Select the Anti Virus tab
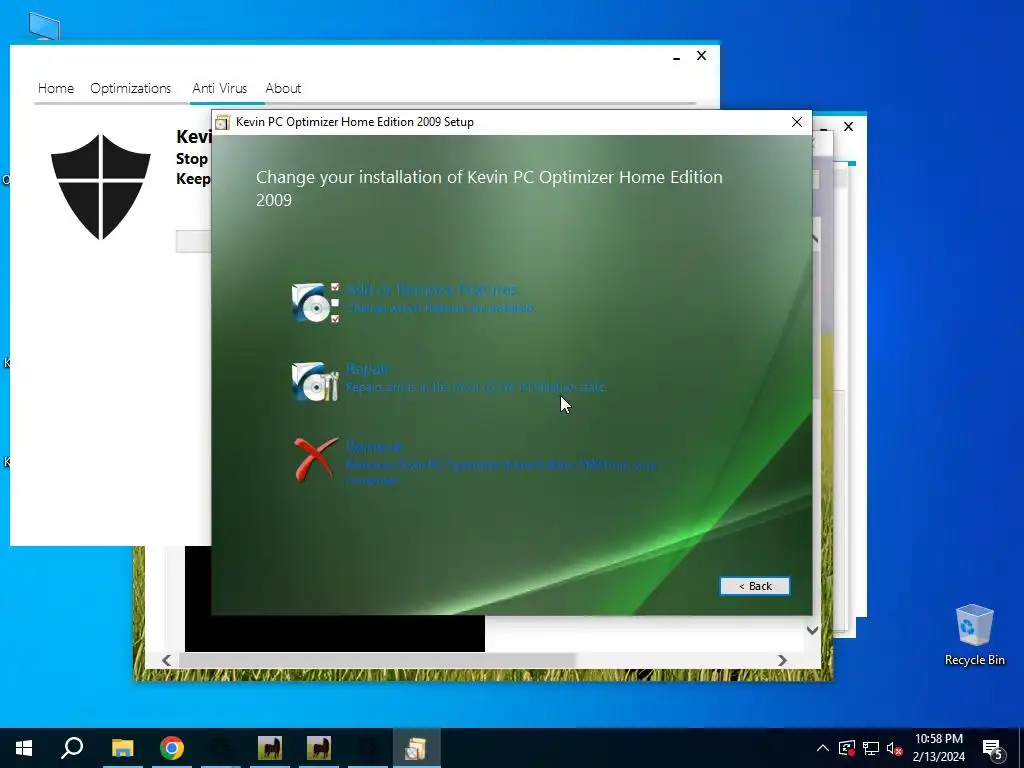The height and width of the screenshot is (768, 1024). click(x=219, y=88)
